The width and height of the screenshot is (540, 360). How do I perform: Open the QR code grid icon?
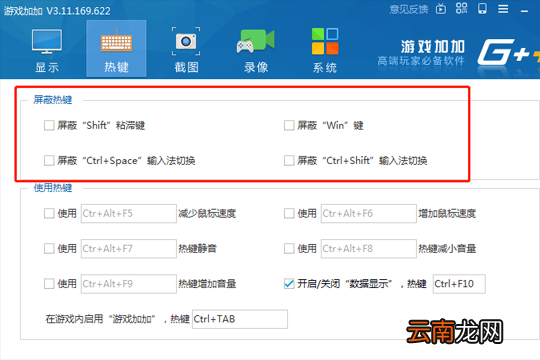(x=461, y=8)
